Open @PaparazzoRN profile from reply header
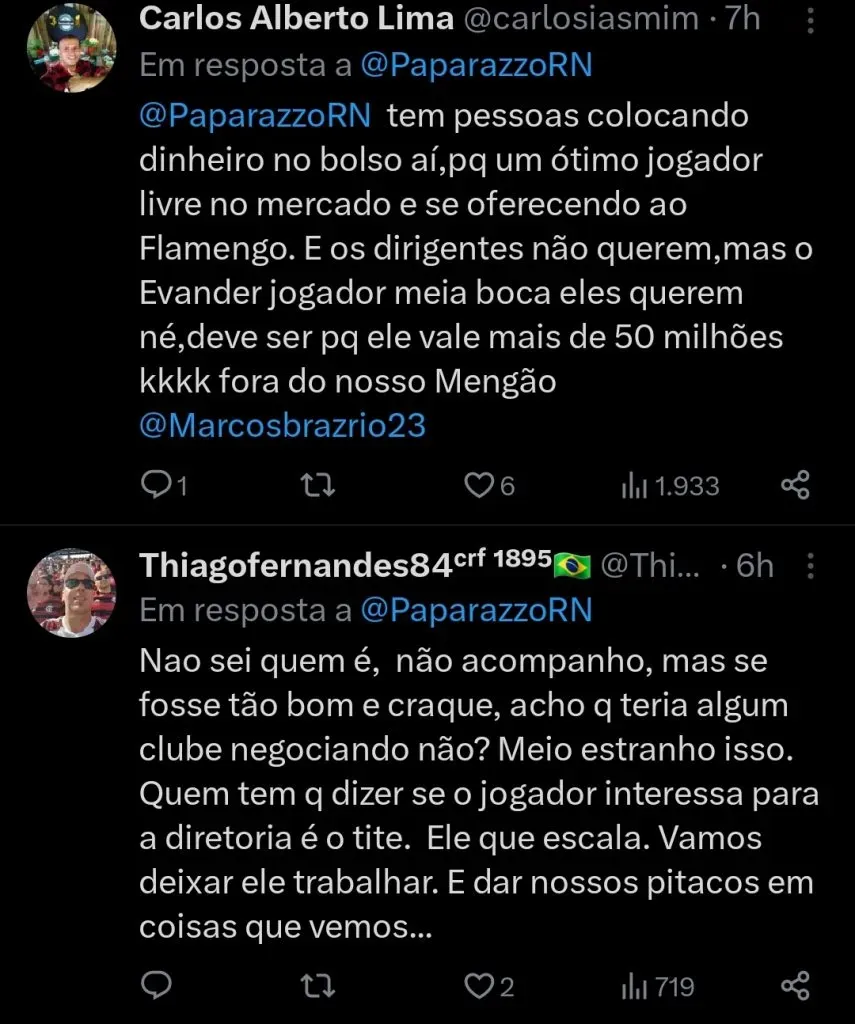855x1024 pixels. pyautogui.click(x=478, y=64)
